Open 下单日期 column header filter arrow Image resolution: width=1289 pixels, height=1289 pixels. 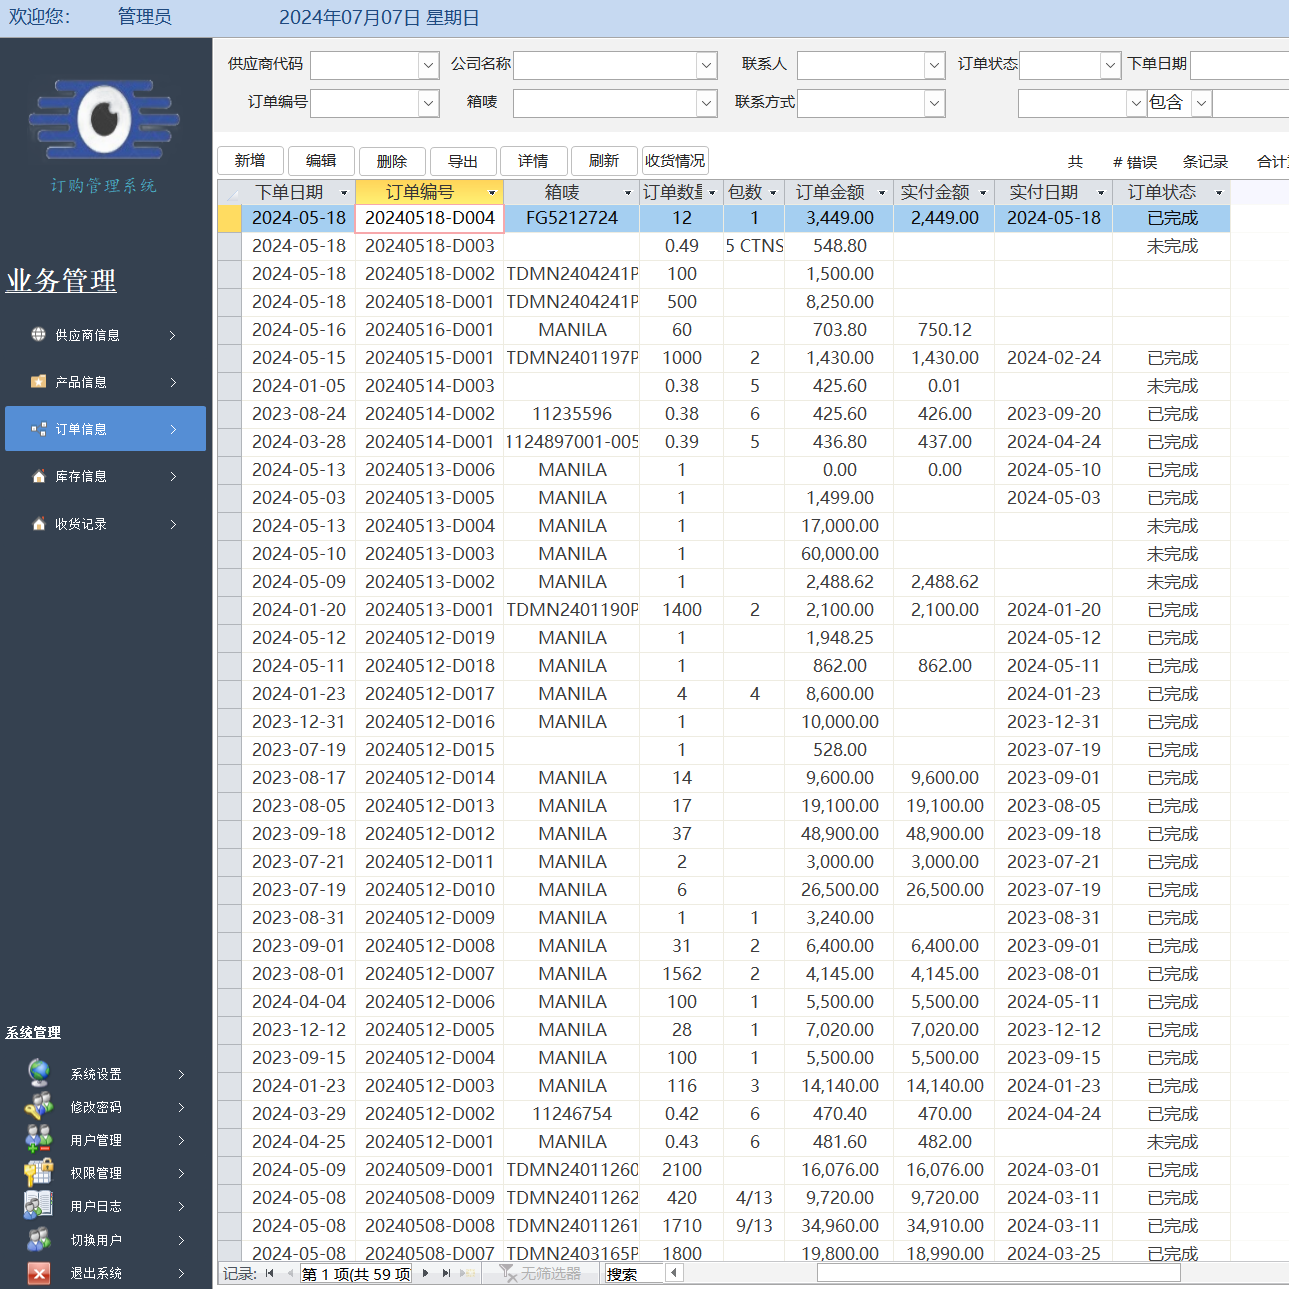coord(344,192)
